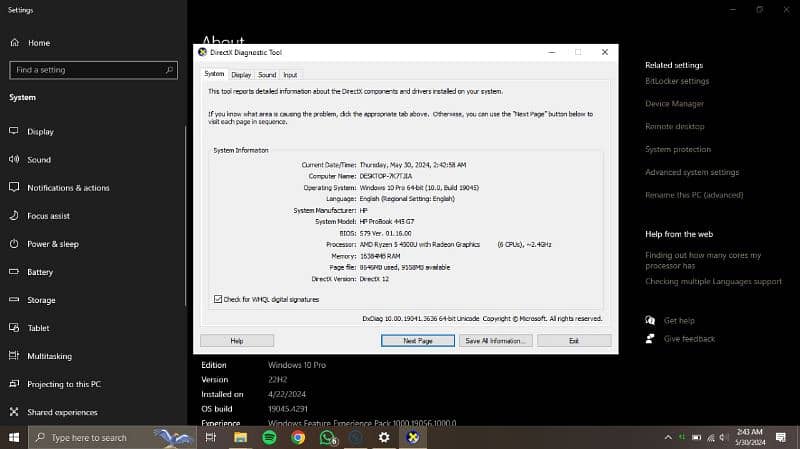This screenshot has height=449, width=800.
Task: Click the Home icon in Settings
Action: pos(15,43)
